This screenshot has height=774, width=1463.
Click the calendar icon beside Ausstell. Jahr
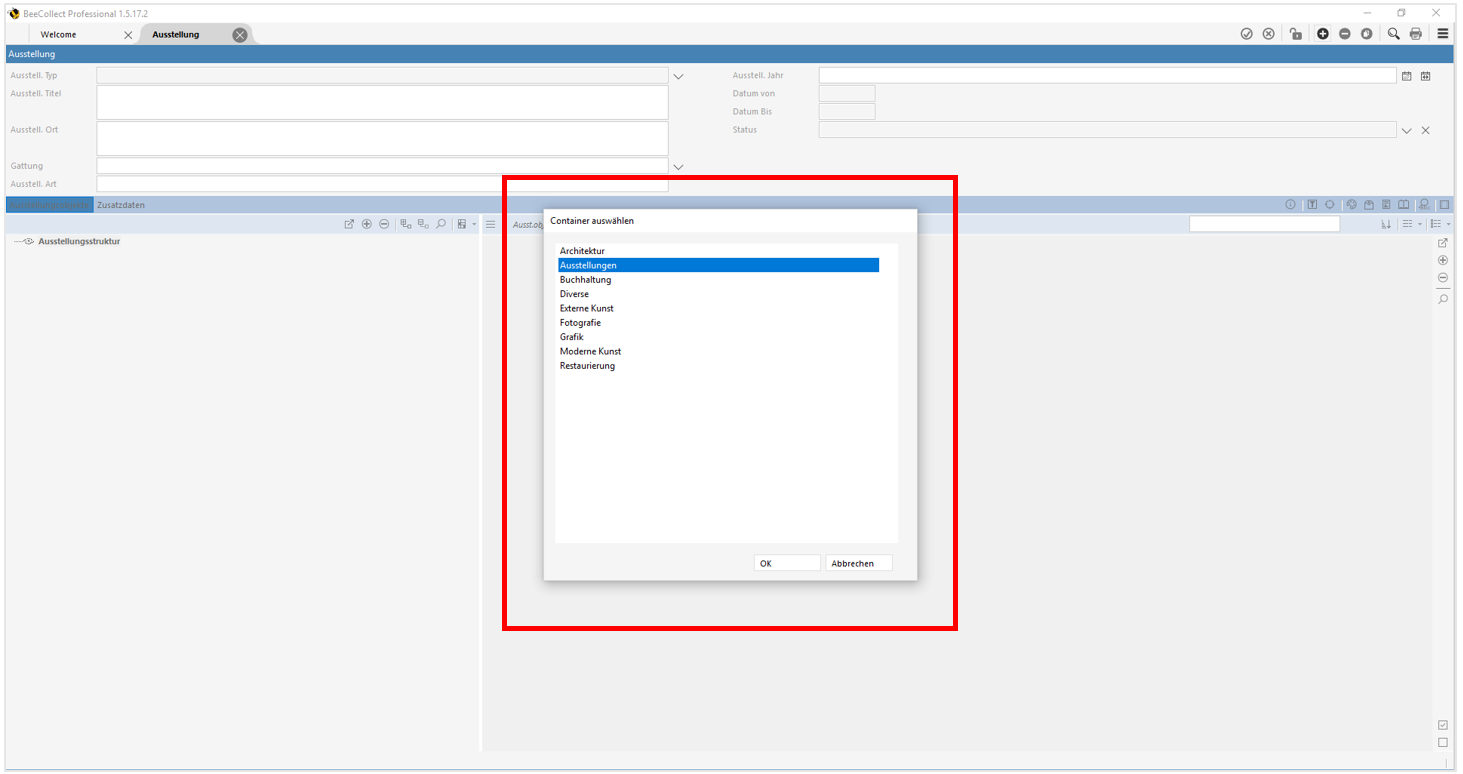[1407, 76]
